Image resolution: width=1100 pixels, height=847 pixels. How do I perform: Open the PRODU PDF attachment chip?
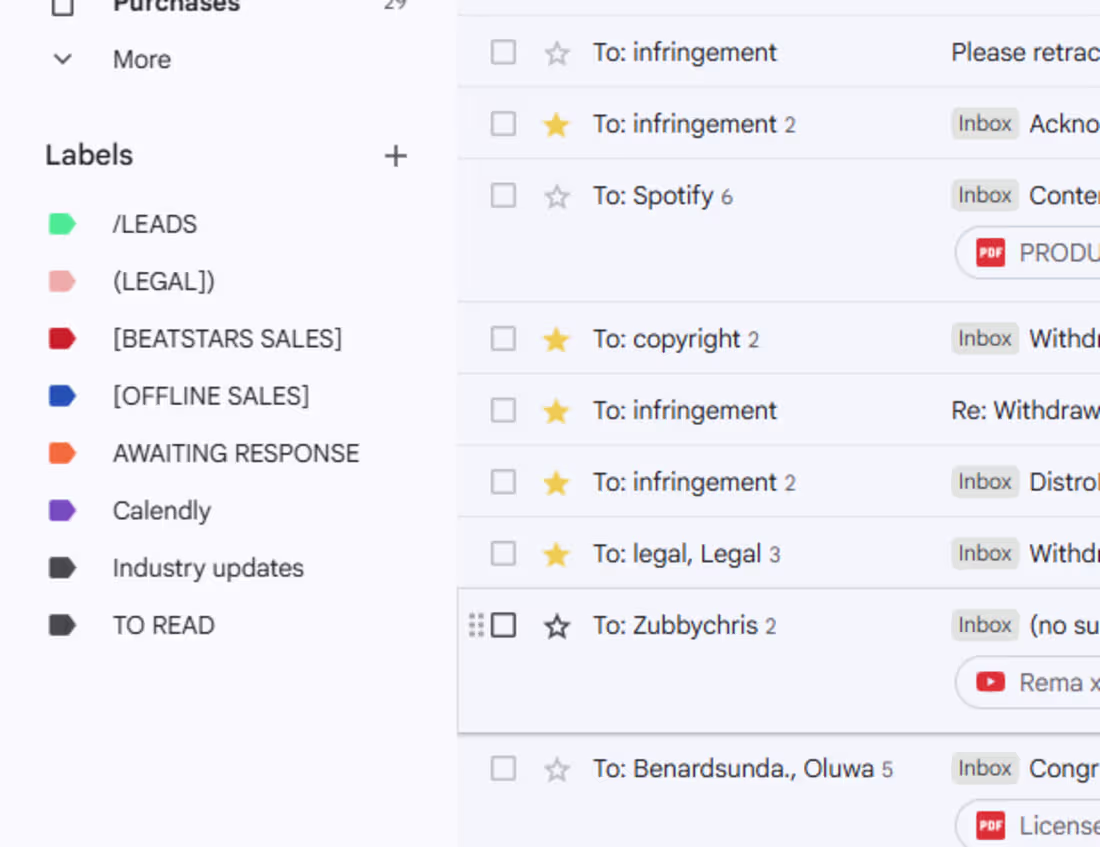[1028, 253]
